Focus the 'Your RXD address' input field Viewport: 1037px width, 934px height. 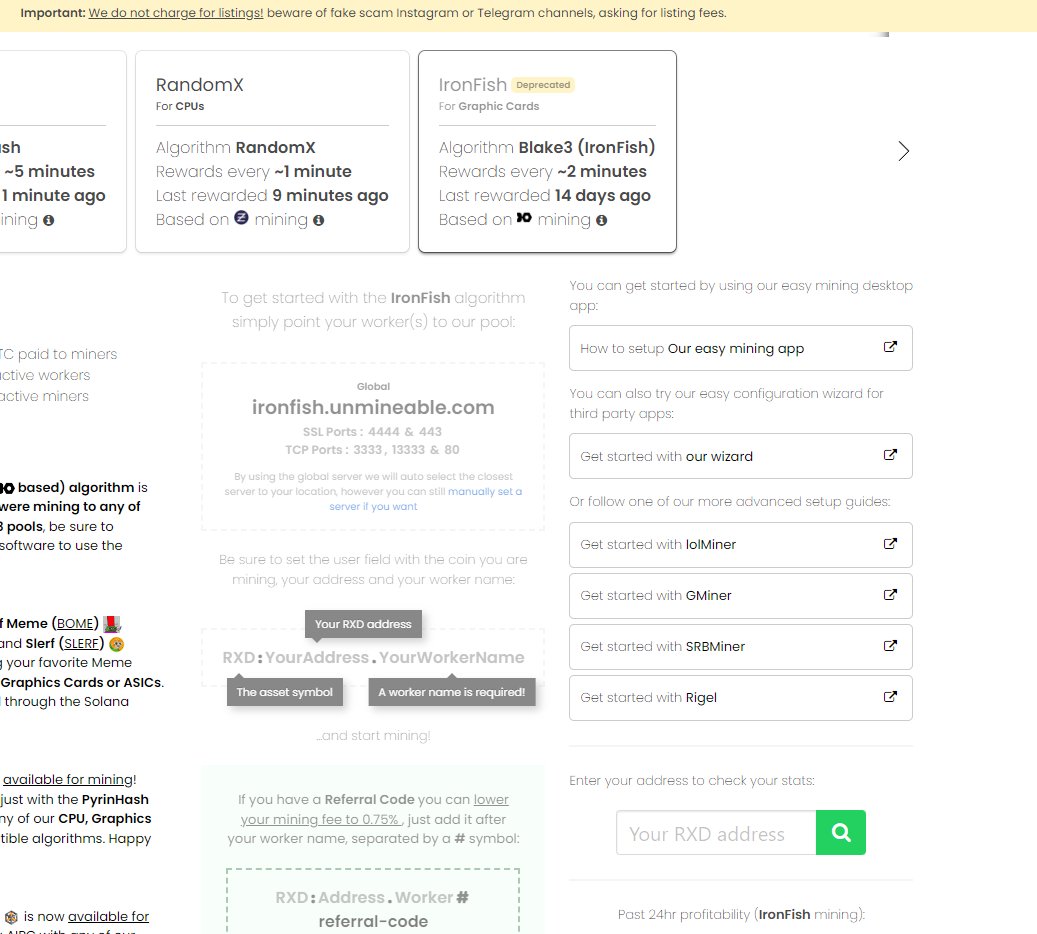pyautogui.click(x=716, y=832)
